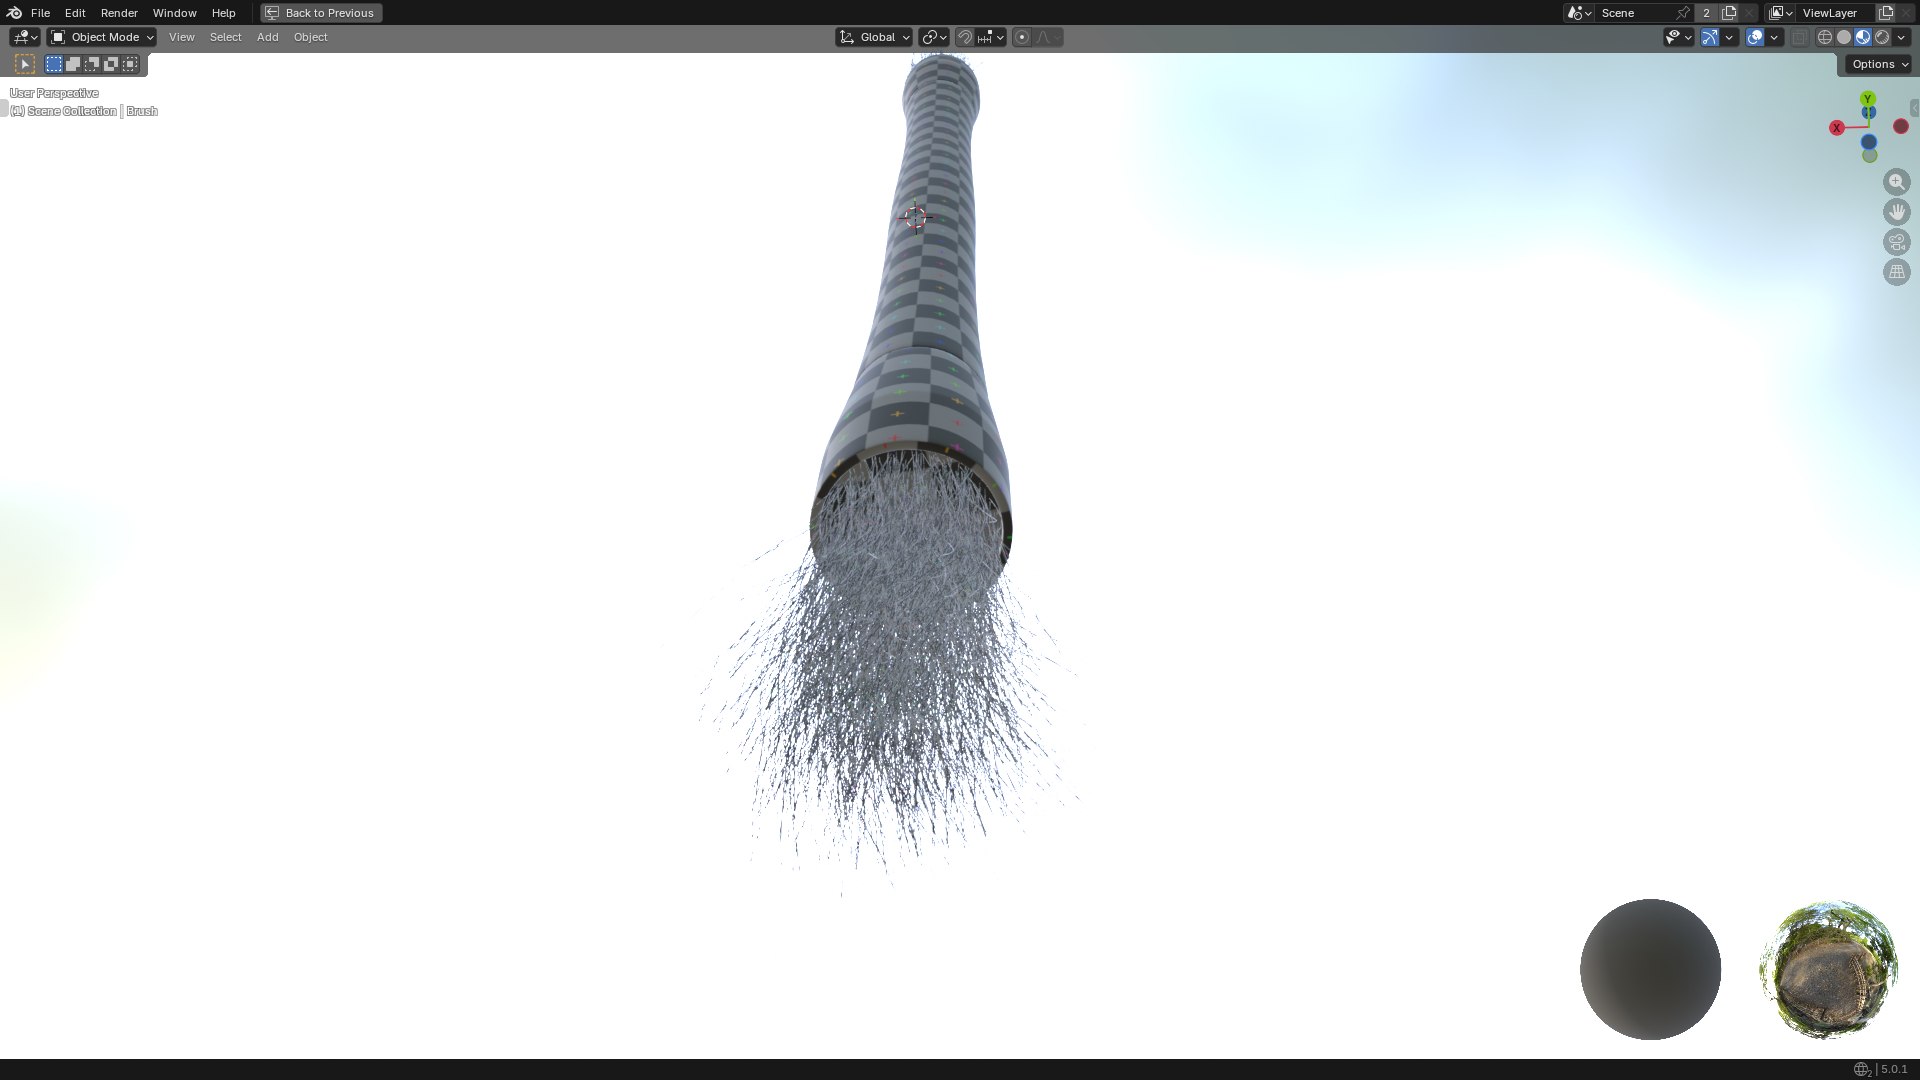This screenshot has width=1920, height=1080.
Task: Select material preview shading mode
Action: click(1863, 37)
